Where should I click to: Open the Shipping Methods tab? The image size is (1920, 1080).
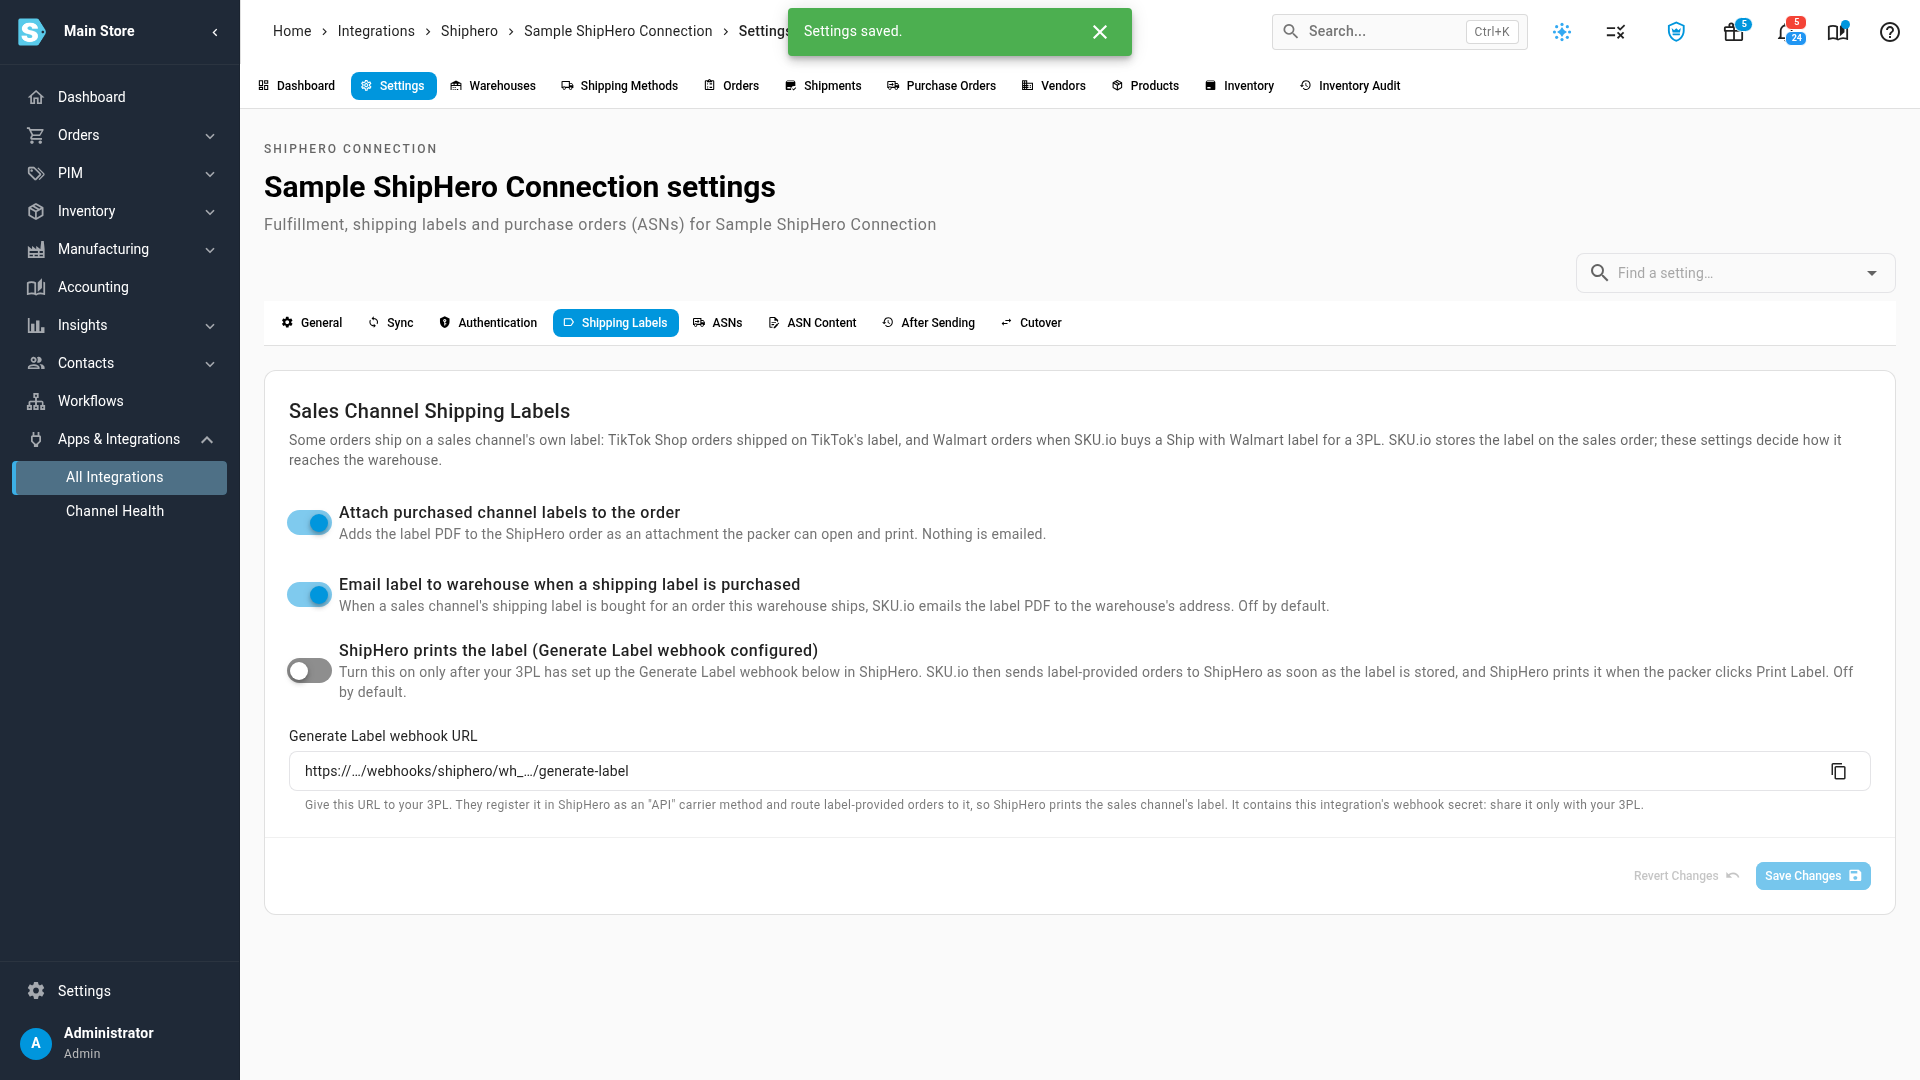pyautogui.click(x=619, y=86)
